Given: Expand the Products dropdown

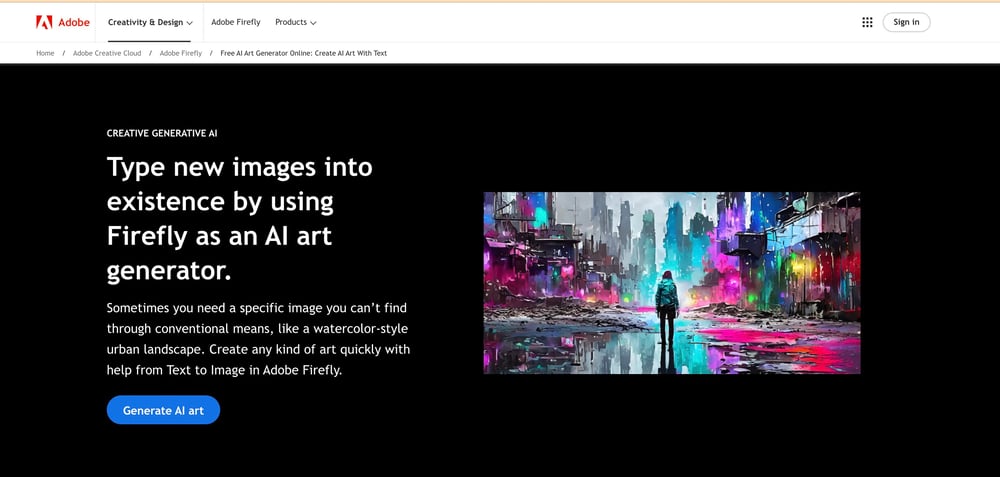Looking at the screenshot, I should [295, 22].
